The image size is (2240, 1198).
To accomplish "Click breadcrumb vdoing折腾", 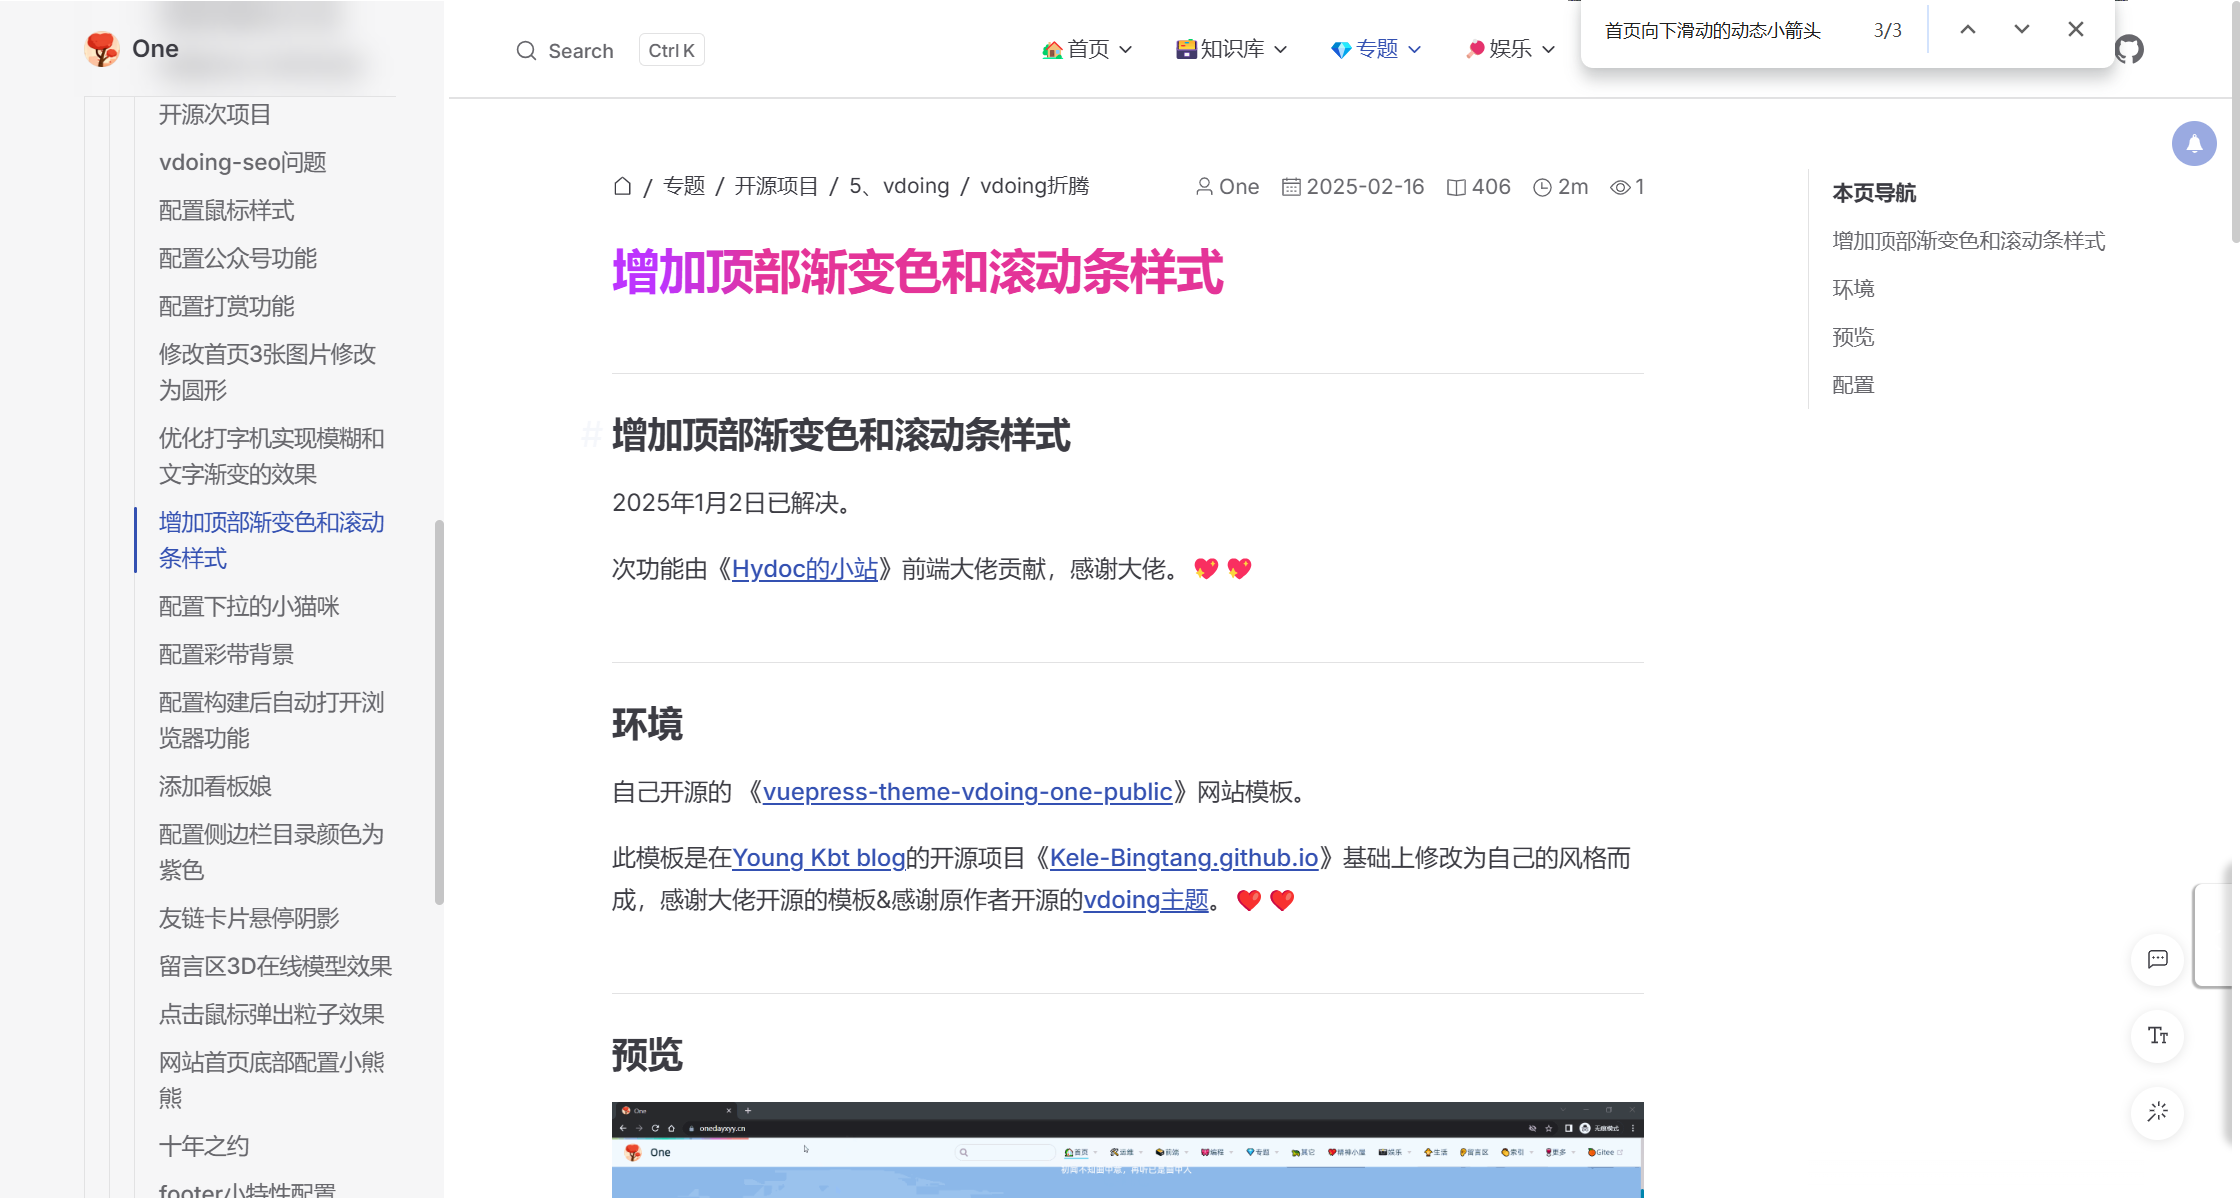I will click(x=1035, y=186).
